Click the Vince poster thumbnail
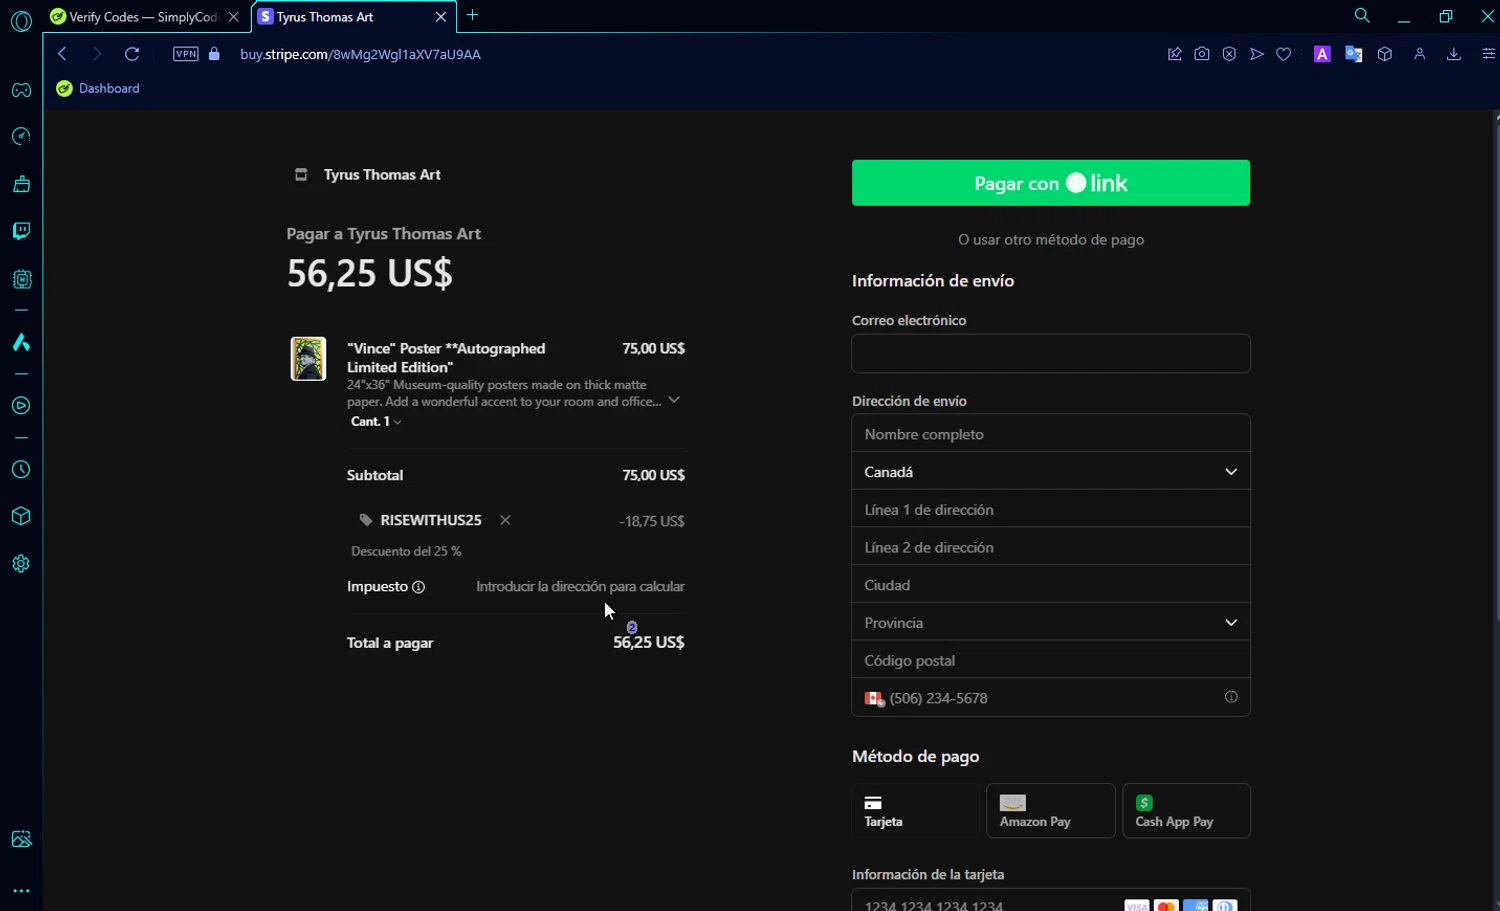 (308, 359)
